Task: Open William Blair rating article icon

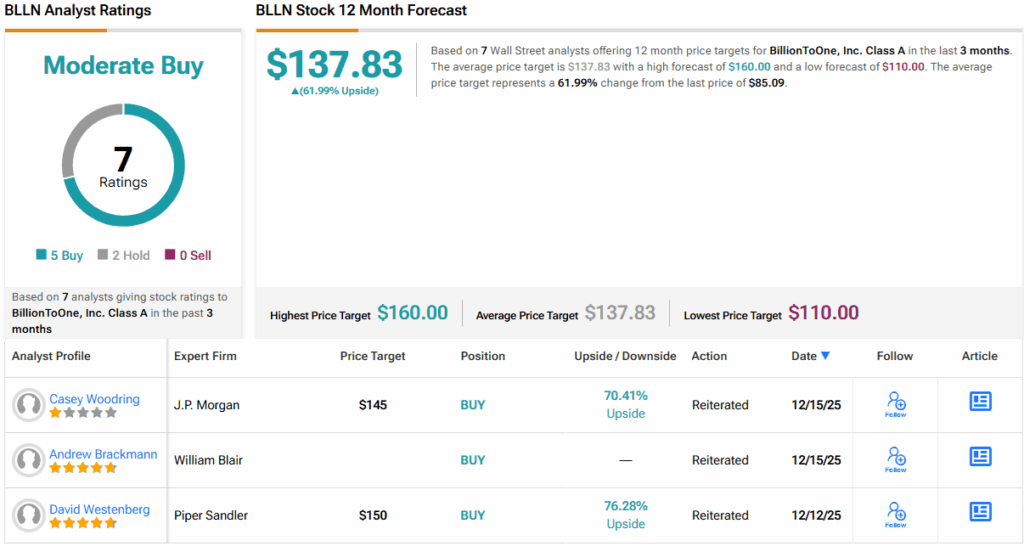Action: [980, 457]
